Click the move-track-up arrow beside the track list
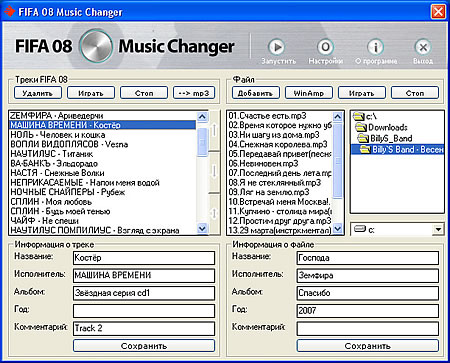 214,130
